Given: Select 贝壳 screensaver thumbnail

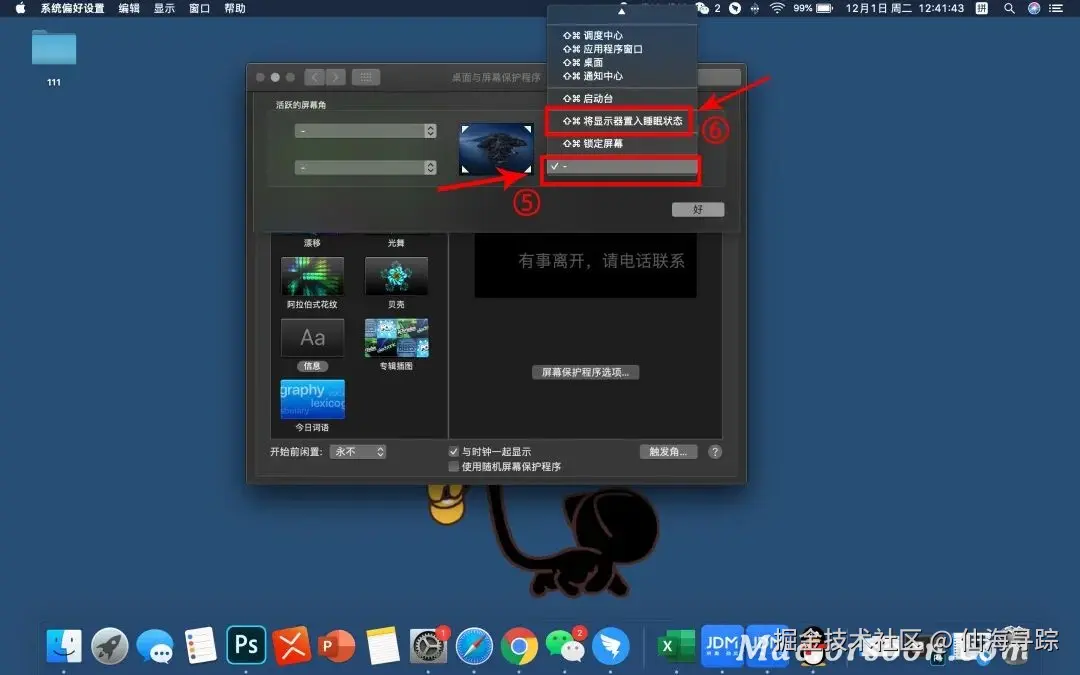Looking at the screenshot, I should 396,276.
